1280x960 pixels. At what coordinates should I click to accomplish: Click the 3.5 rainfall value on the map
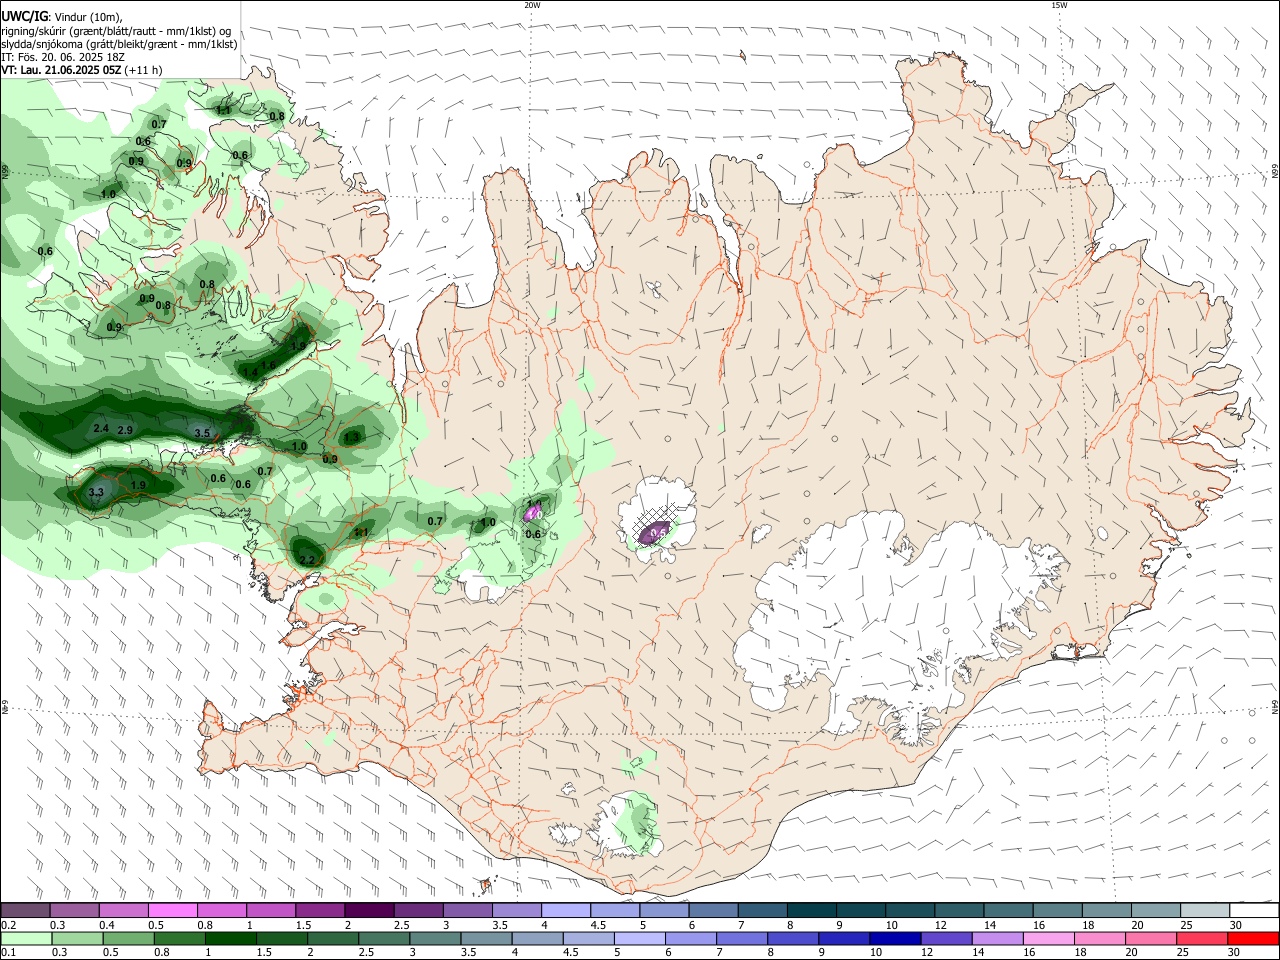tap(202, 433)
